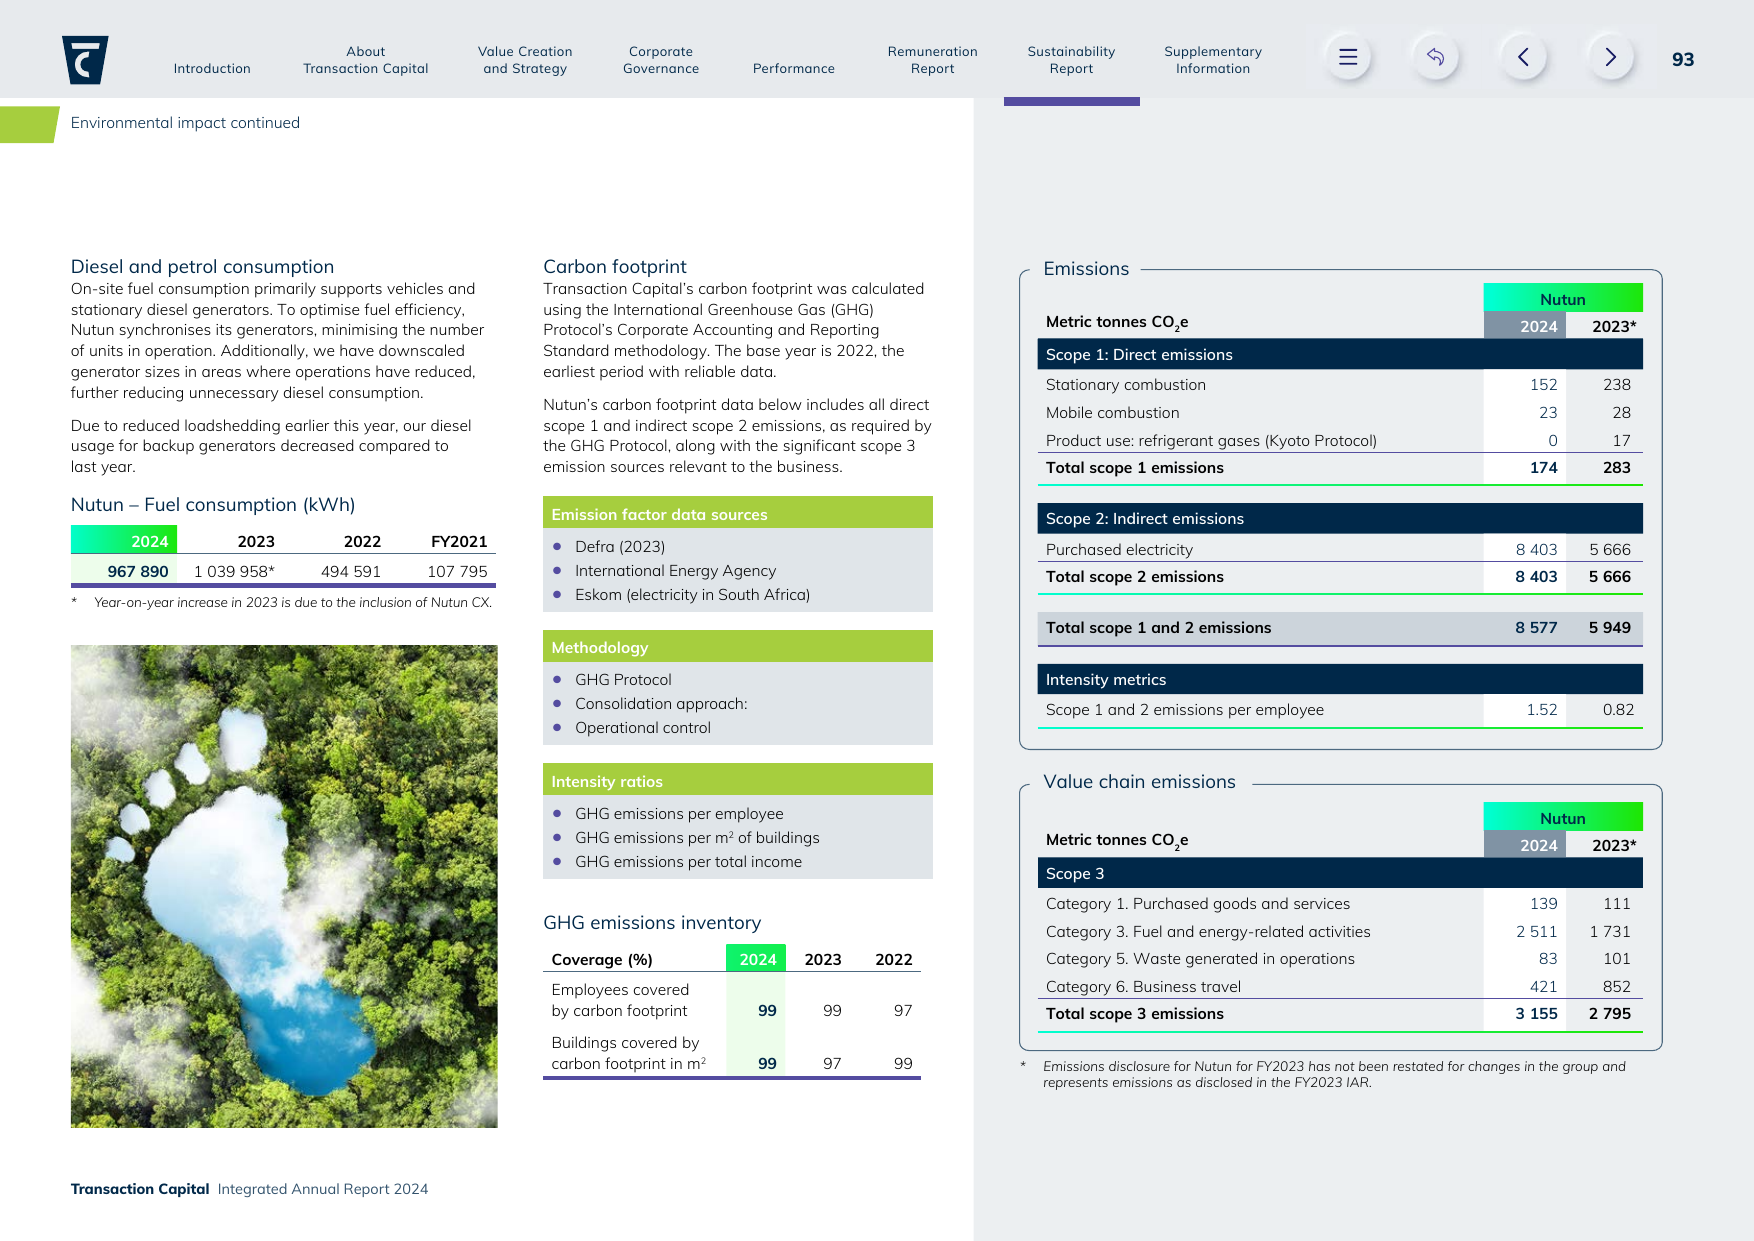This screenshot has height=1241, width=1754.
Task: Click the Total scope 3 emissions 3 155 value
Action: [1536, 1014]
